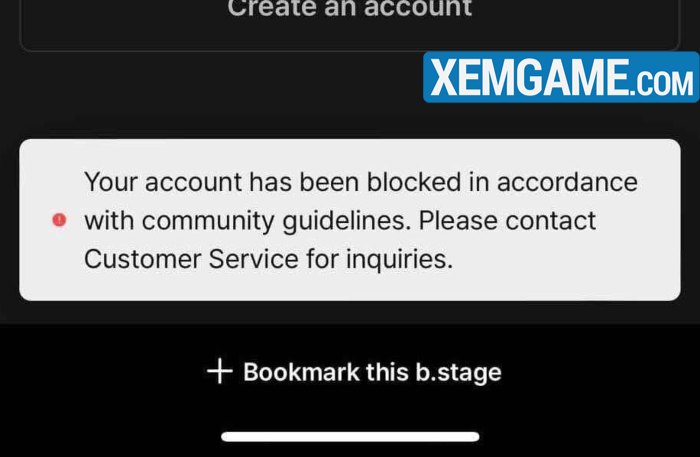Tap the word account in the Create button
The width and height of the screenshot is (700, 457).
click(418, 8)
